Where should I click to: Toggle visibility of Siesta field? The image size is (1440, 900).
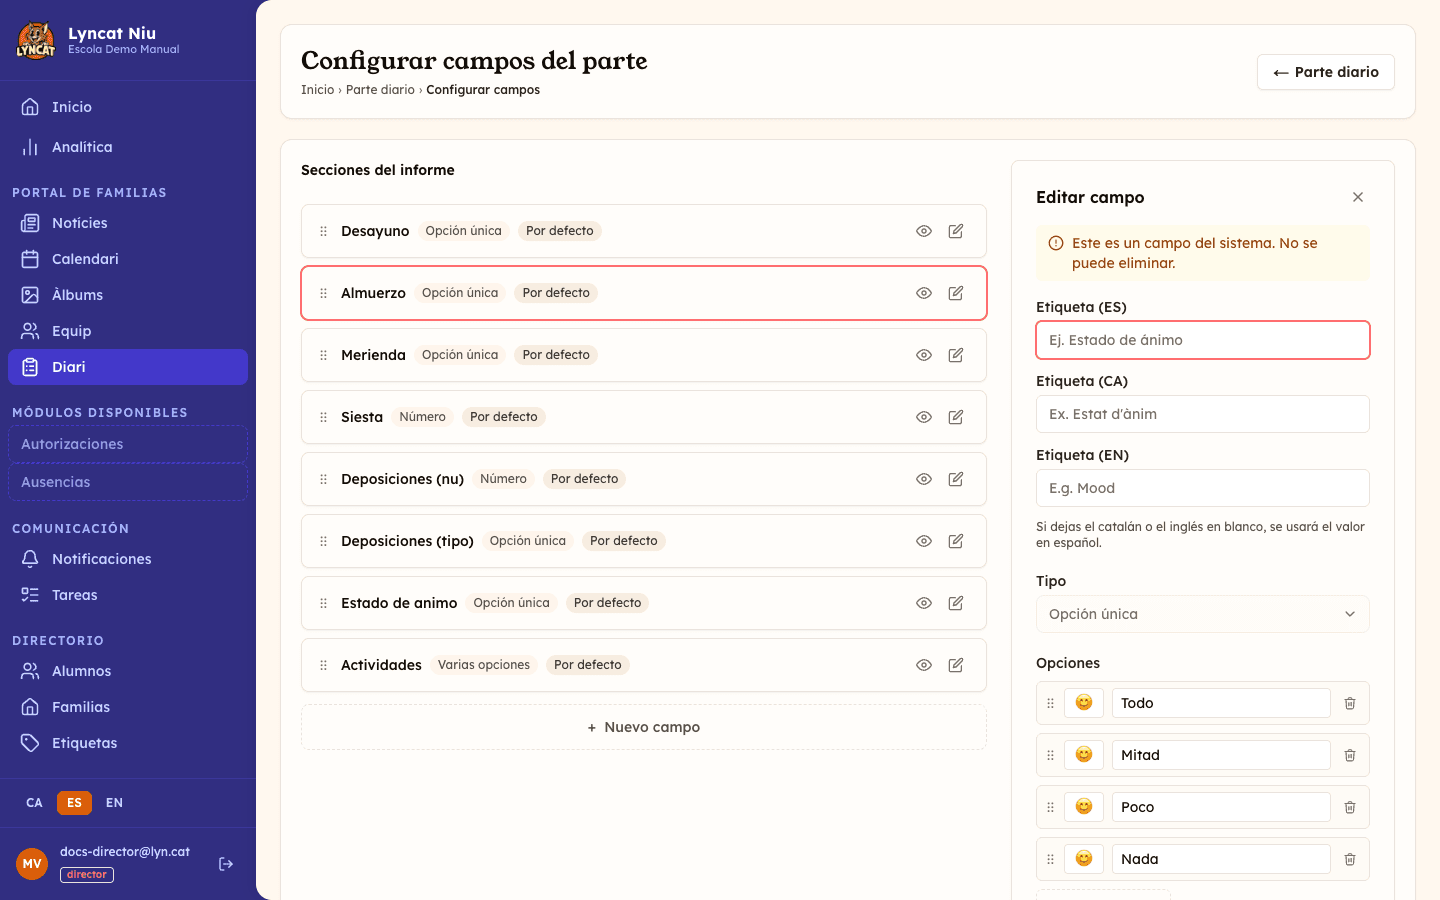tap(924, 417)
